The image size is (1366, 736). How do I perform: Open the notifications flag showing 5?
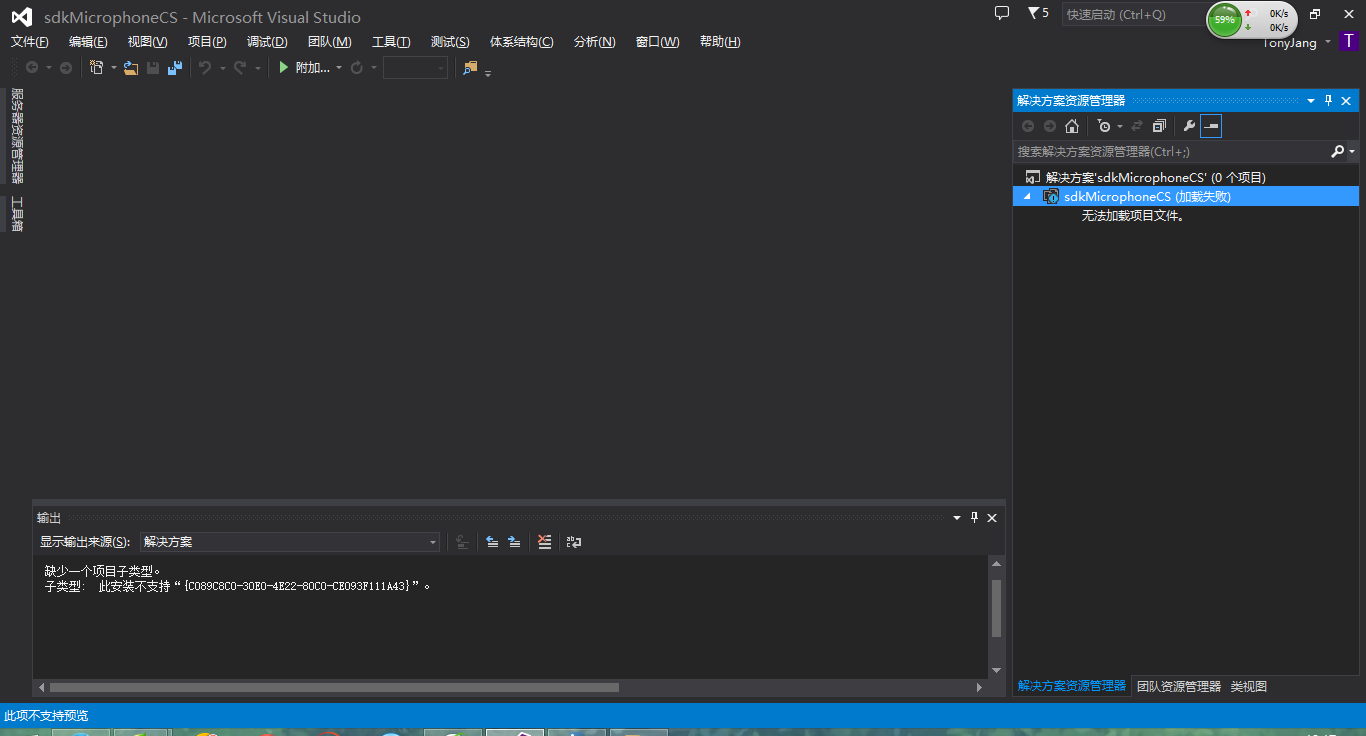pyautogui.click(x=1038, y=13)
